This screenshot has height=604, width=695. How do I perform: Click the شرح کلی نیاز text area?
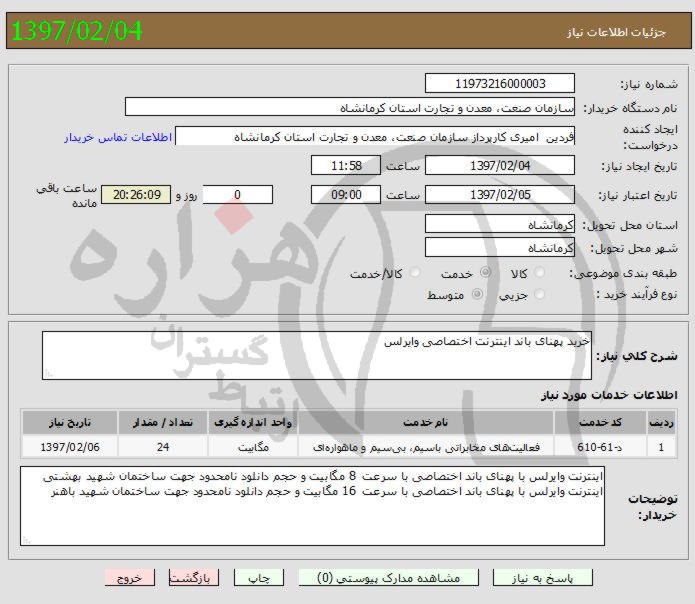pyautogui.click(x=316, y=355)
